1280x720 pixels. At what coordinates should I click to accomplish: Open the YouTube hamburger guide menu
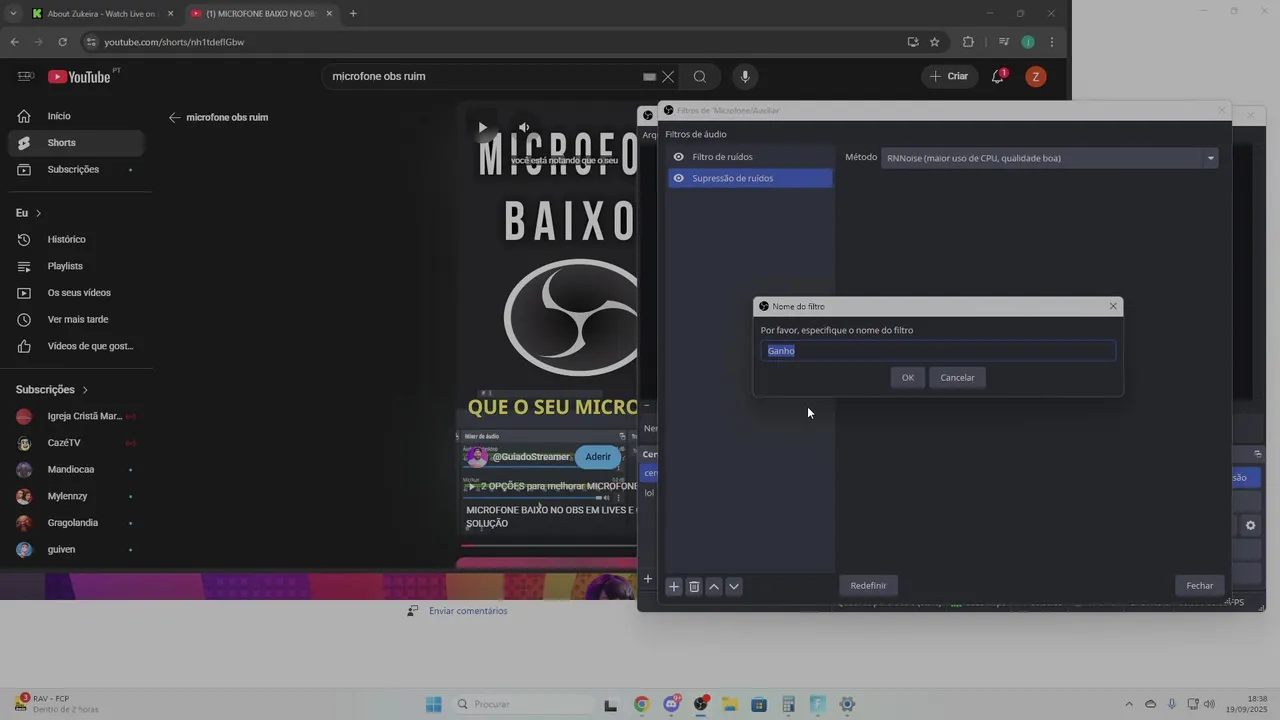(26, 76)
